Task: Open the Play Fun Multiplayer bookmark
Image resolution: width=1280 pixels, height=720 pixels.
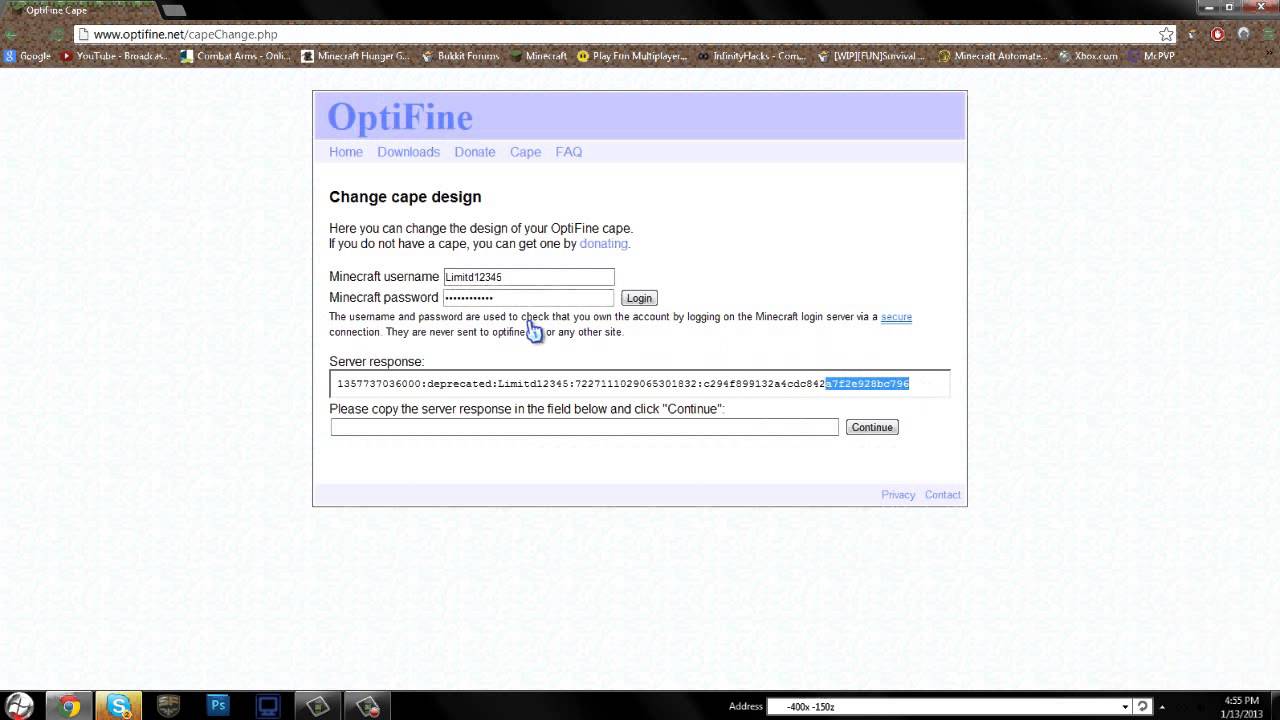Action: pos(632,56)
